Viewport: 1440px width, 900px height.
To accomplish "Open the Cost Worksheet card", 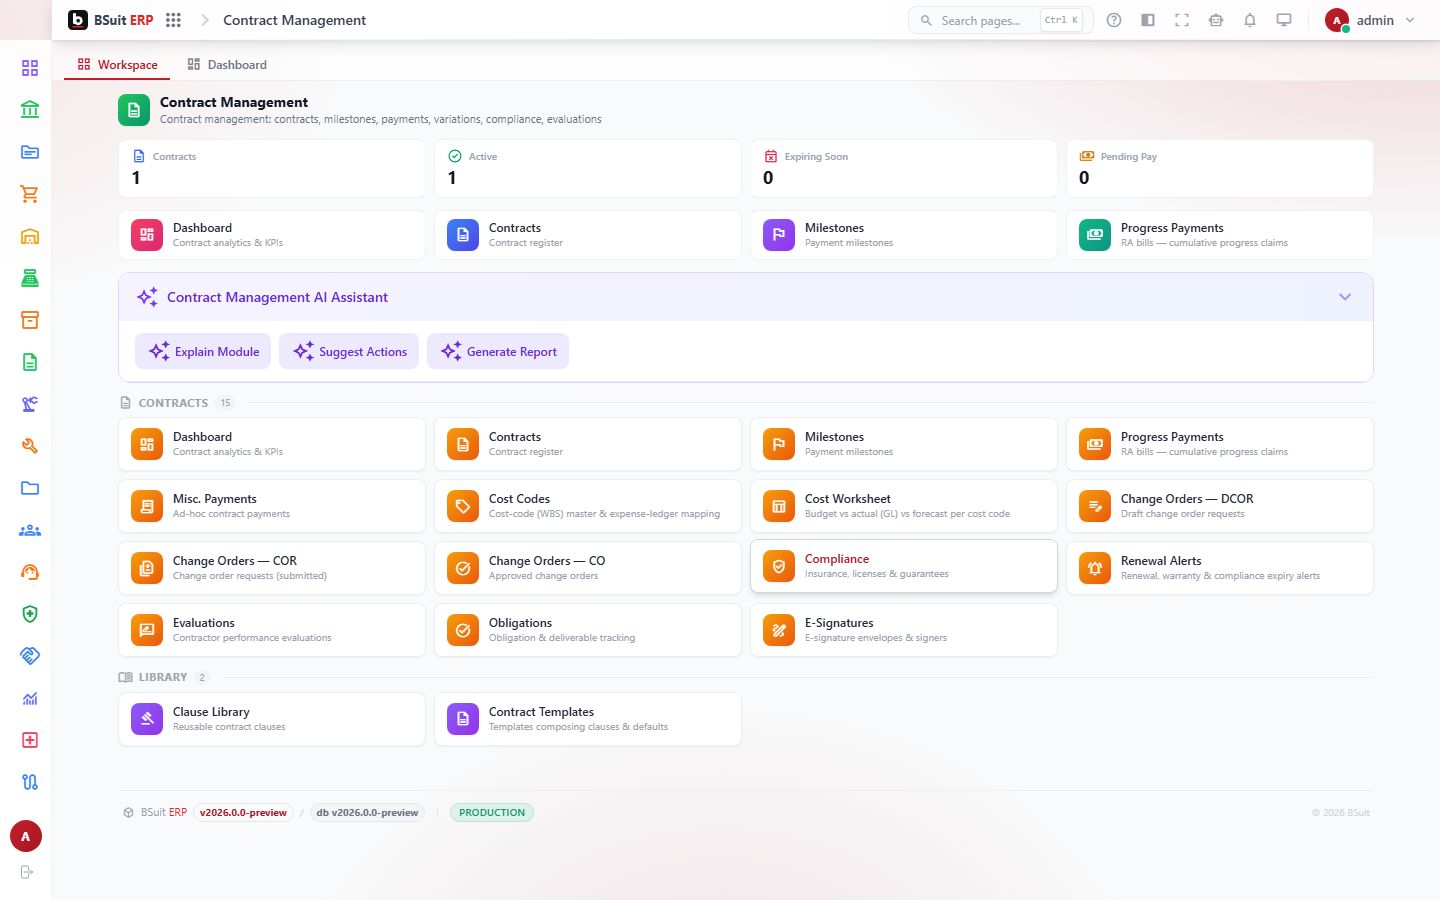I will tap(904, 506).
